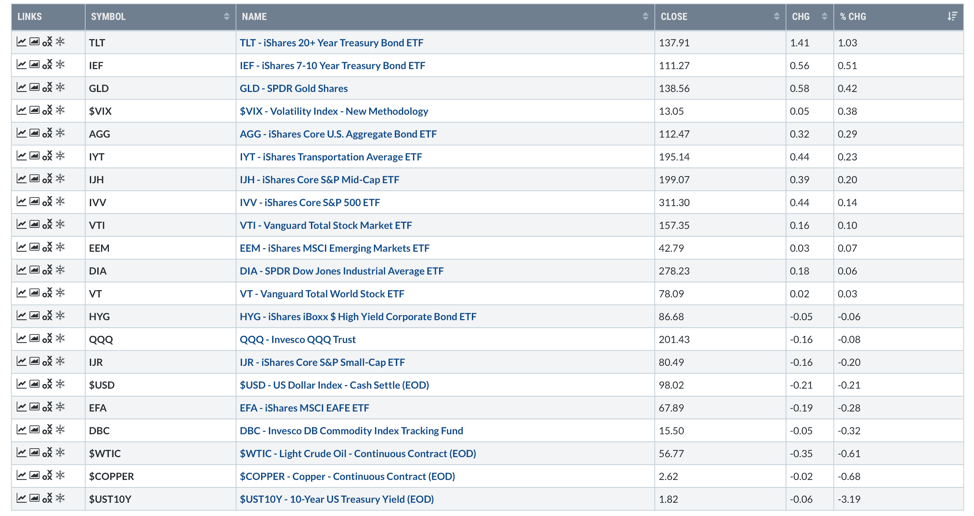The width and height of the screenshot is (974, 516).
Task: Open the line-chart icon for IJR
Action: (21, 361)
